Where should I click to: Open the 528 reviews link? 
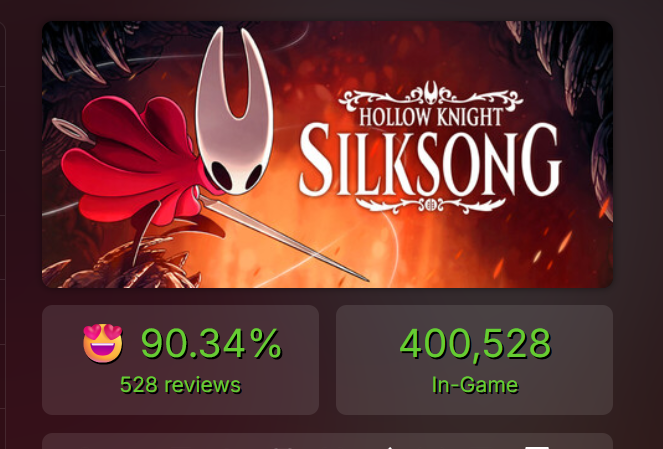[x=180, y=385]
